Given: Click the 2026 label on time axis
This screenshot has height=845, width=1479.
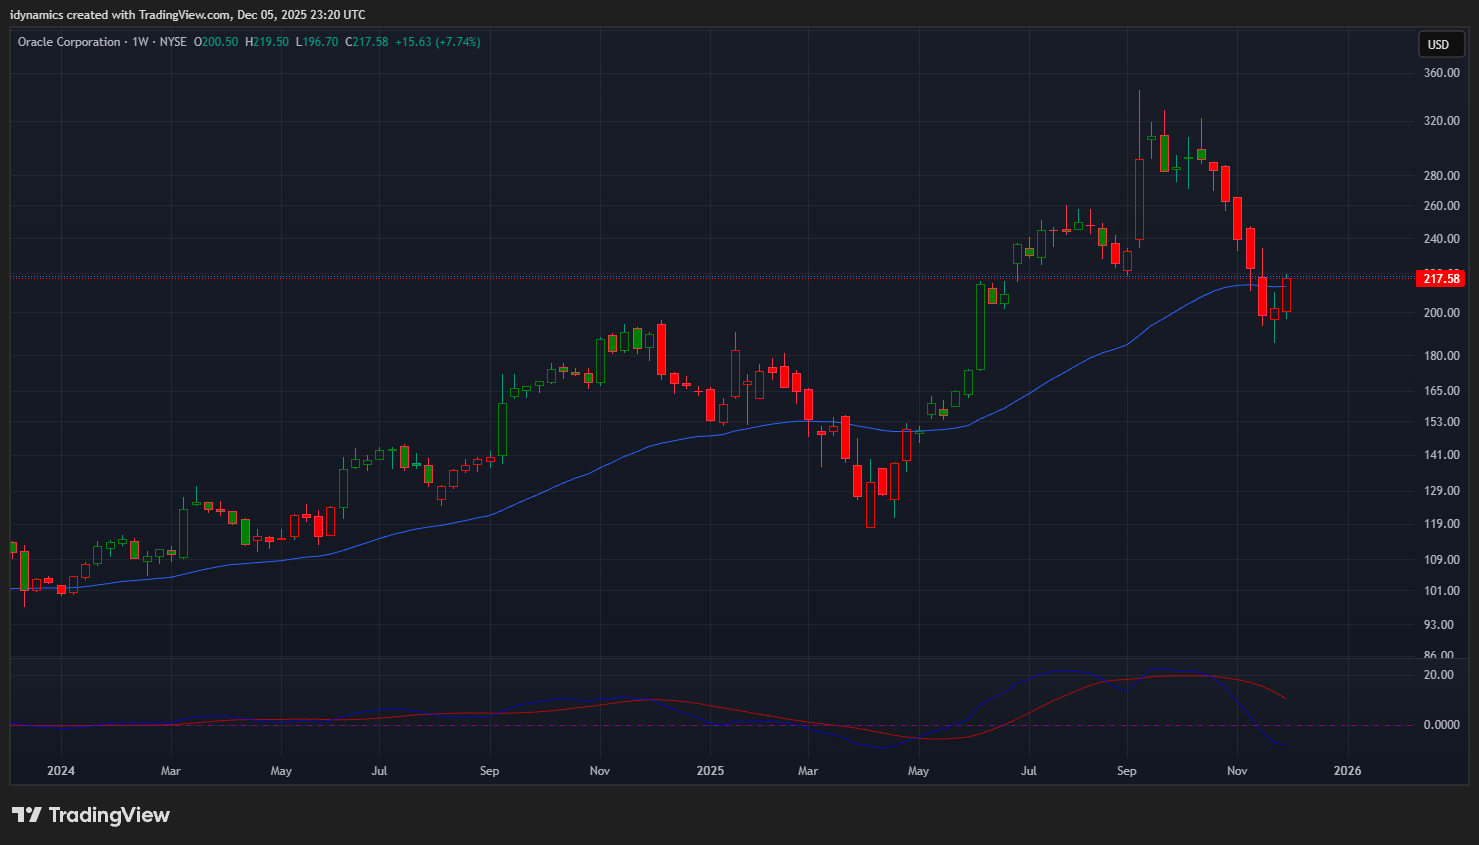Looking at the screenshot, I should [x=1347, y=771].
